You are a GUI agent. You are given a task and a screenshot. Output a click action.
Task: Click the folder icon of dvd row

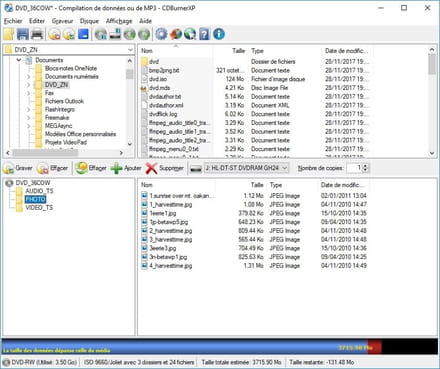144,62
